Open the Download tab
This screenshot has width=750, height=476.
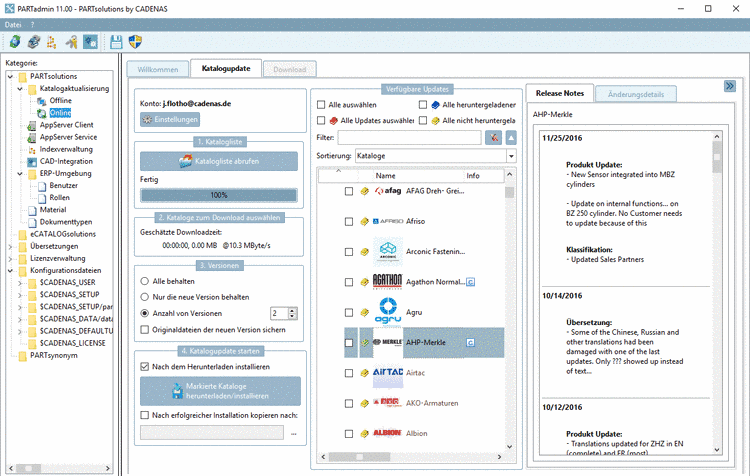pos(289,69)
